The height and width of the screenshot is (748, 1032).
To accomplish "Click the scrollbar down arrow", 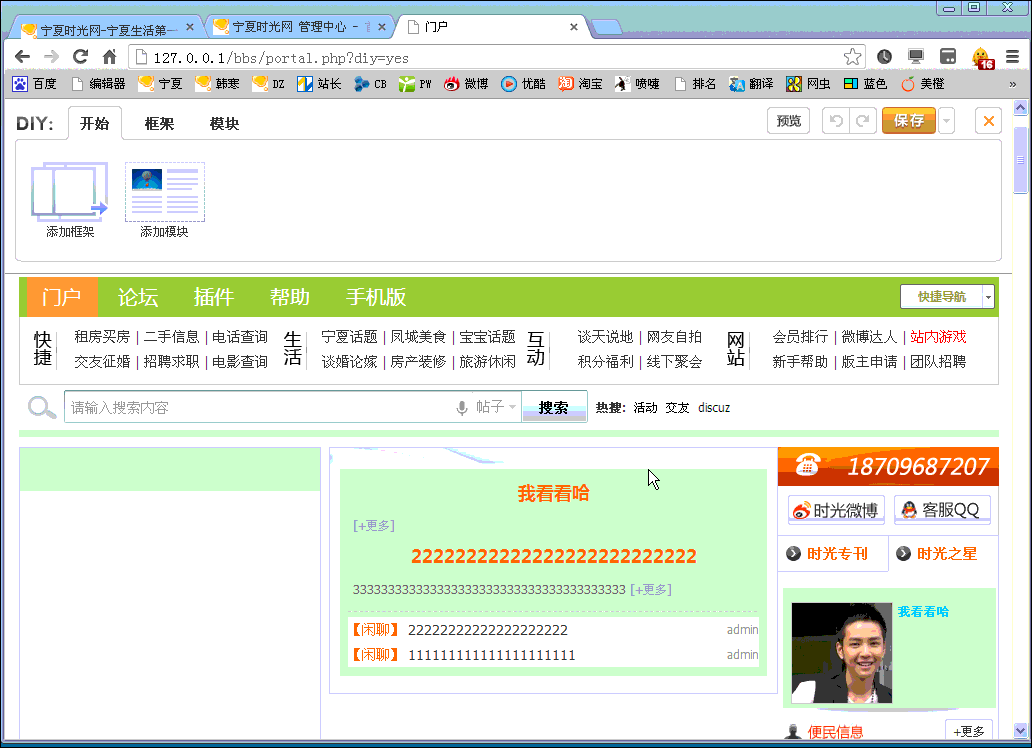I will pyautogui.click(x=1021, y=730).
